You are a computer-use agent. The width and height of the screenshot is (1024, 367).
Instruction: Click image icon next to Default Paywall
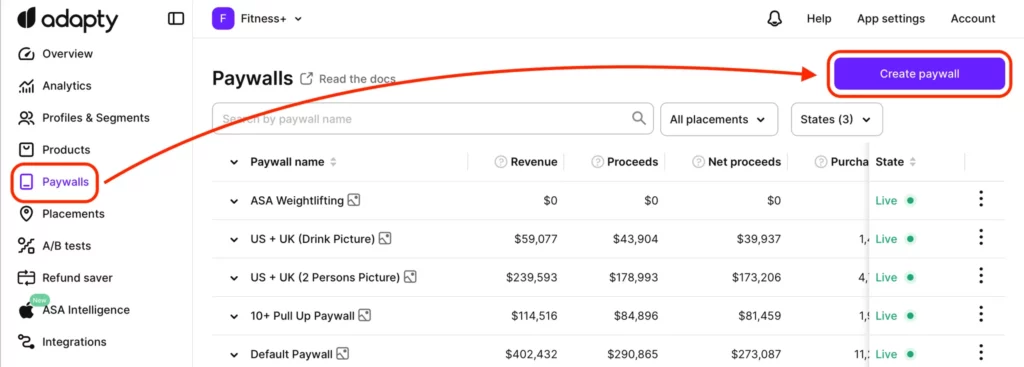pyautogui.click(x=342, y=355)
